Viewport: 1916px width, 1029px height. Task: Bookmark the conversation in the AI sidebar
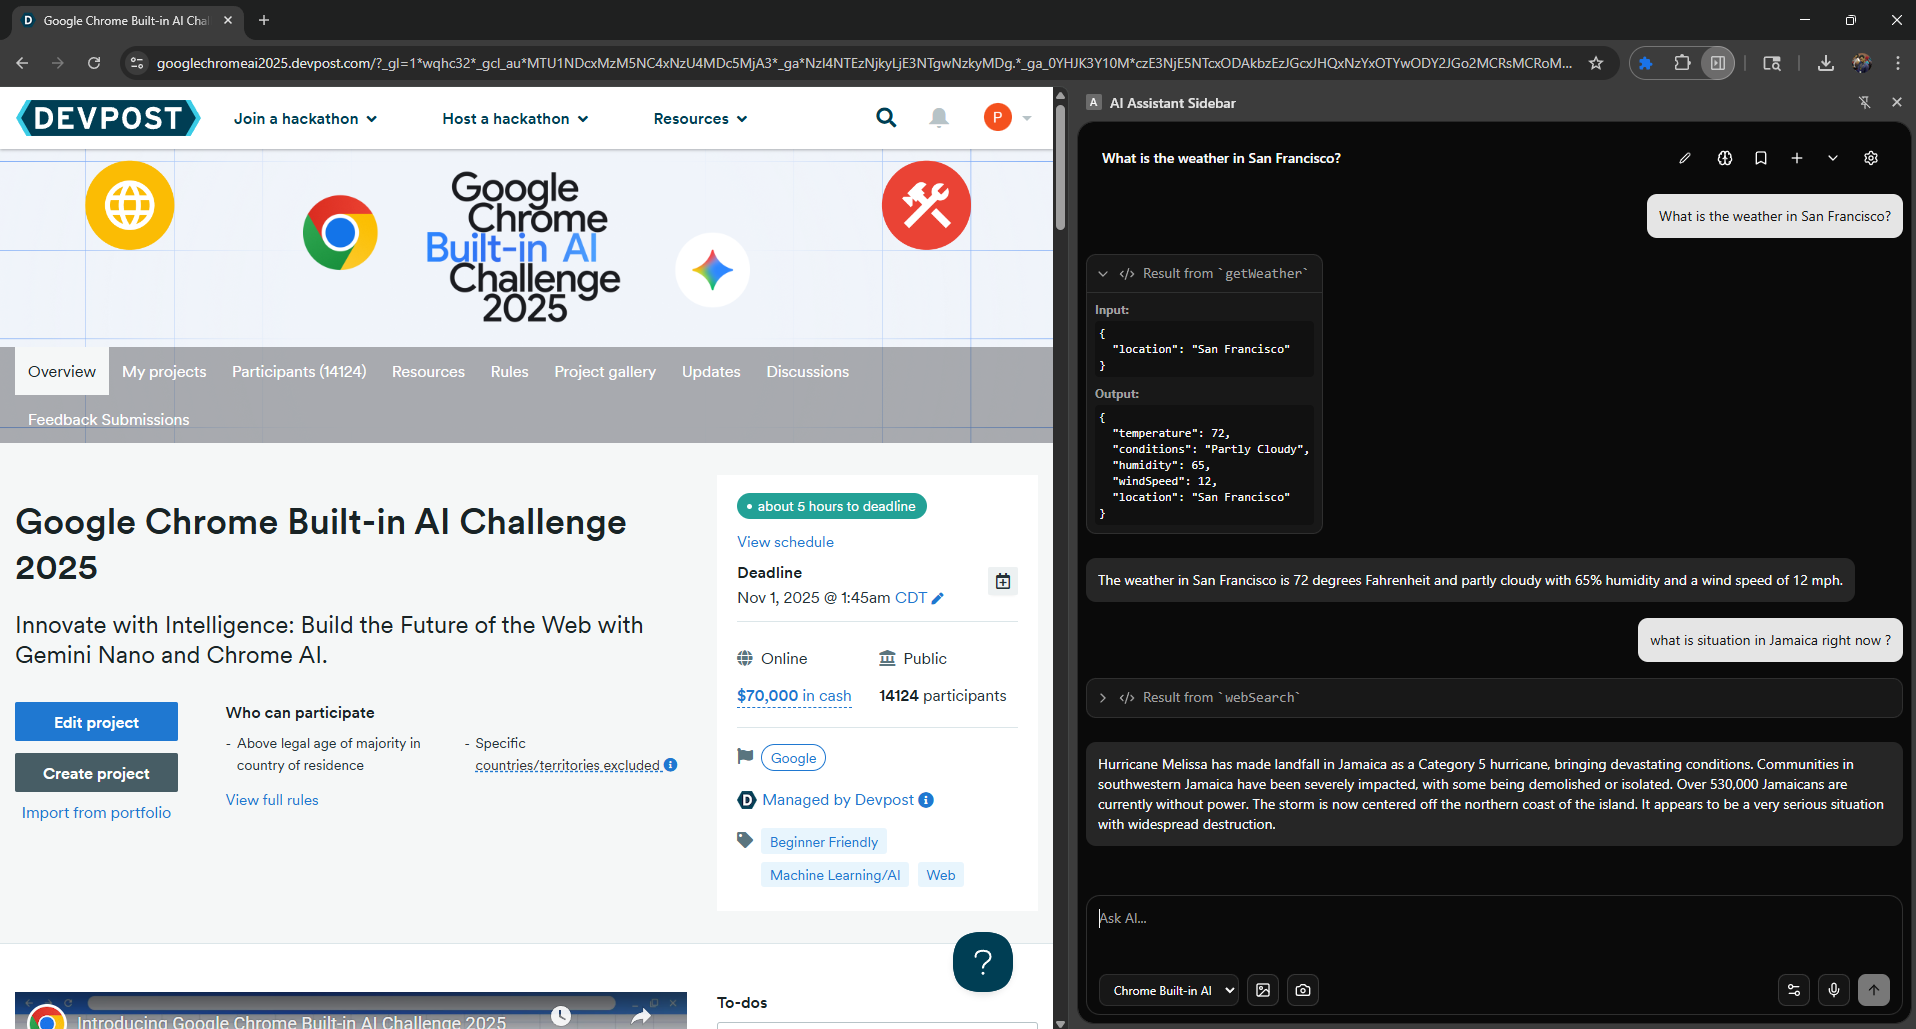click(x=1761, y=158)
